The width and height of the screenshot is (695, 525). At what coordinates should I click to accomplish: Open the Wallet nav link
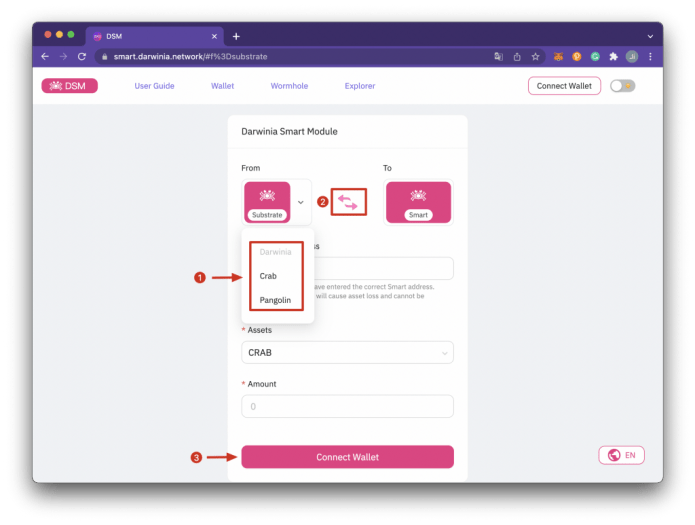pos(223,86)
